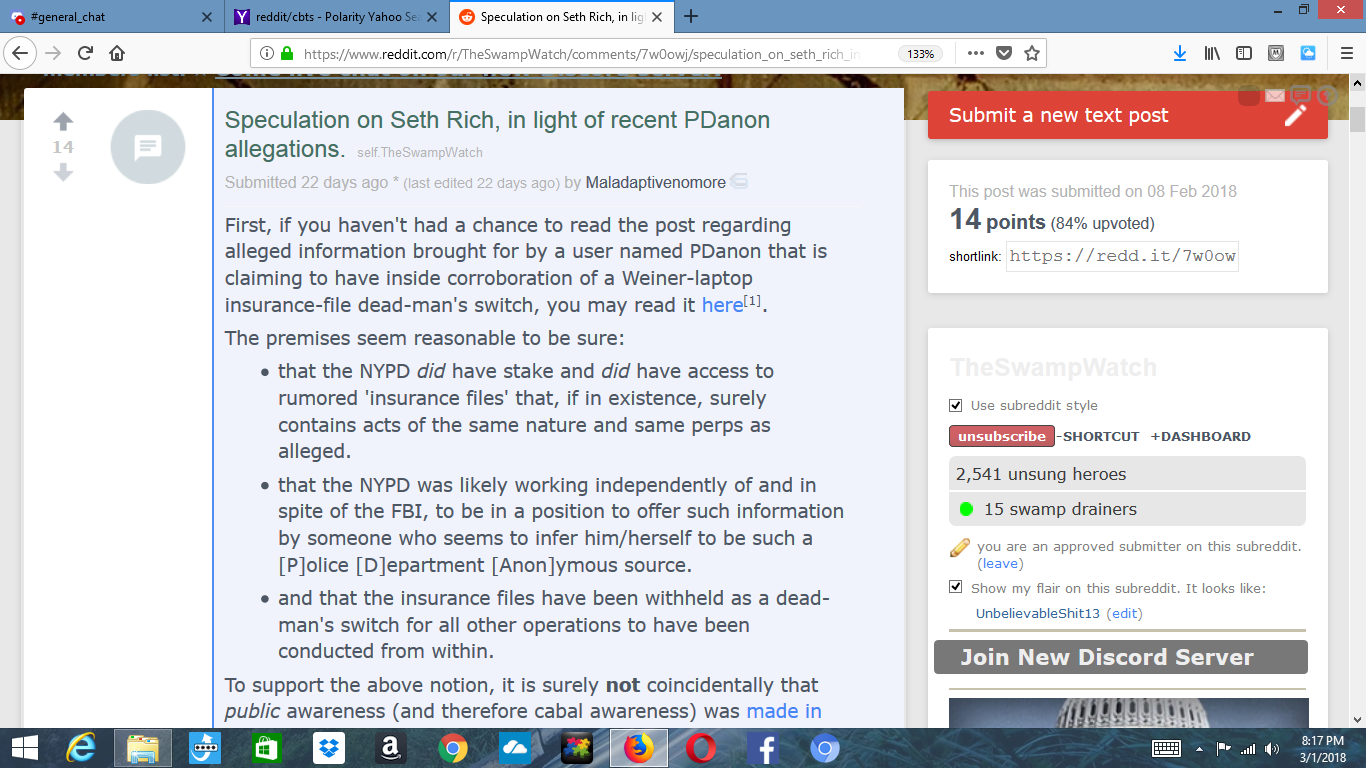Open page actions three-dot menu

coord(975,53)
